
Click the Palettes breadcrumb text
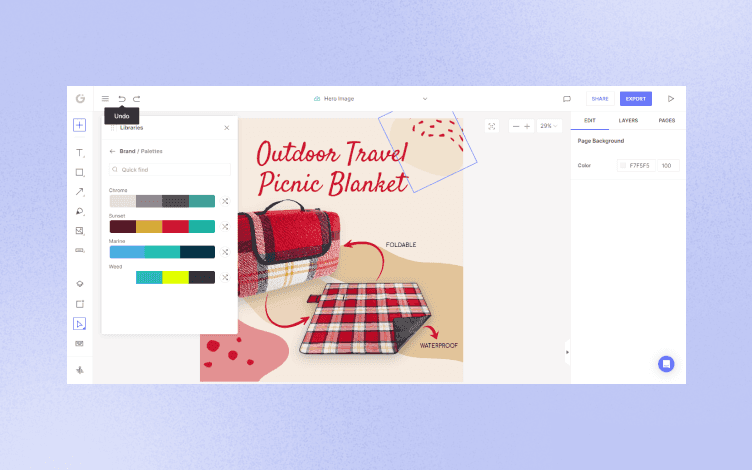(x=152, y=151)
